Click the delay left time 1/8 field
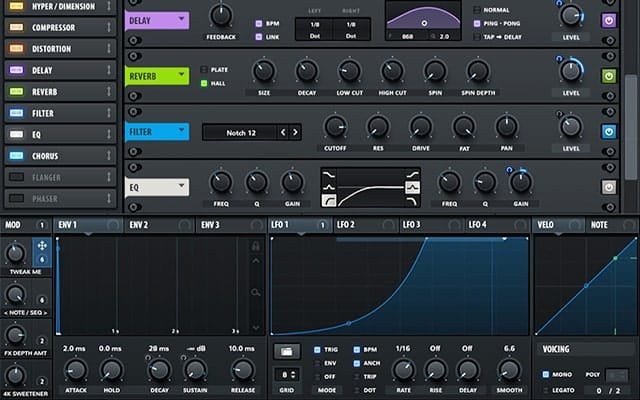640x400 pixels. tap(314, 25)
